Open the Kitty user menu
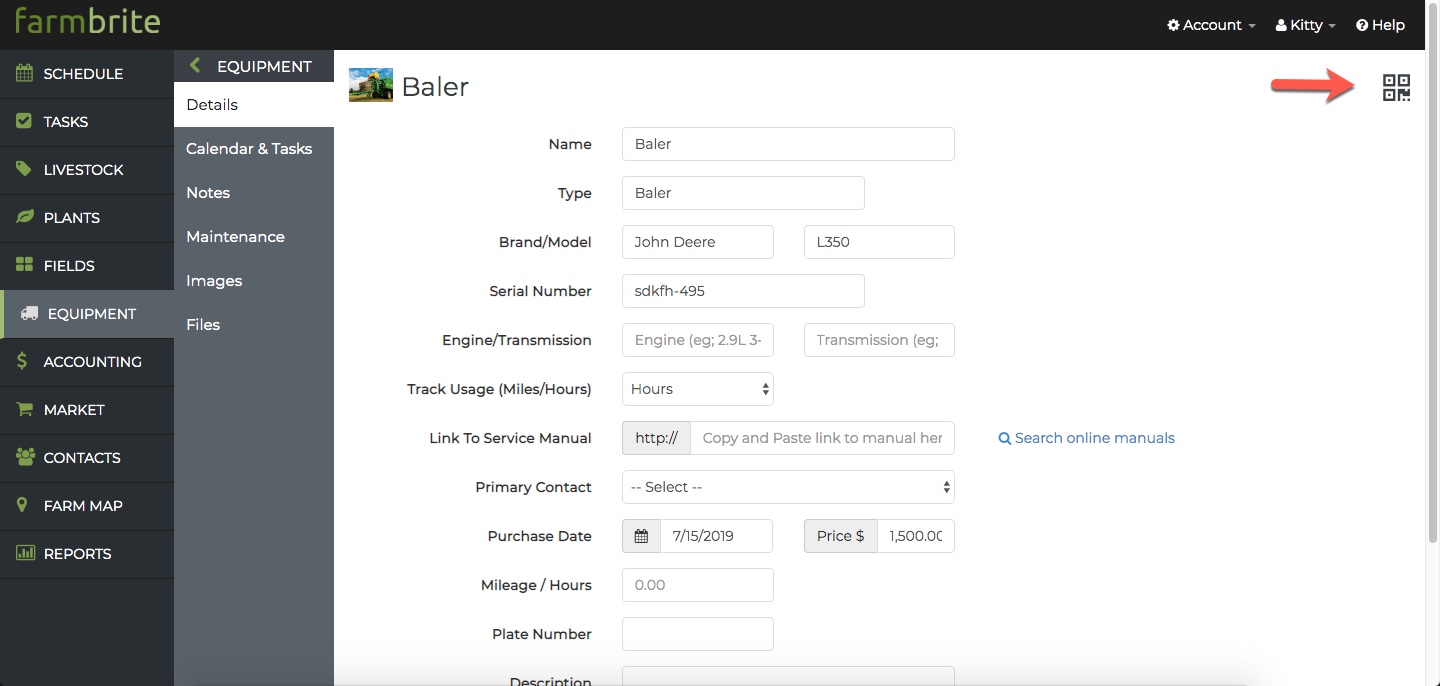The width and height of the screenshot is (1440, 686). [1306, 25]
